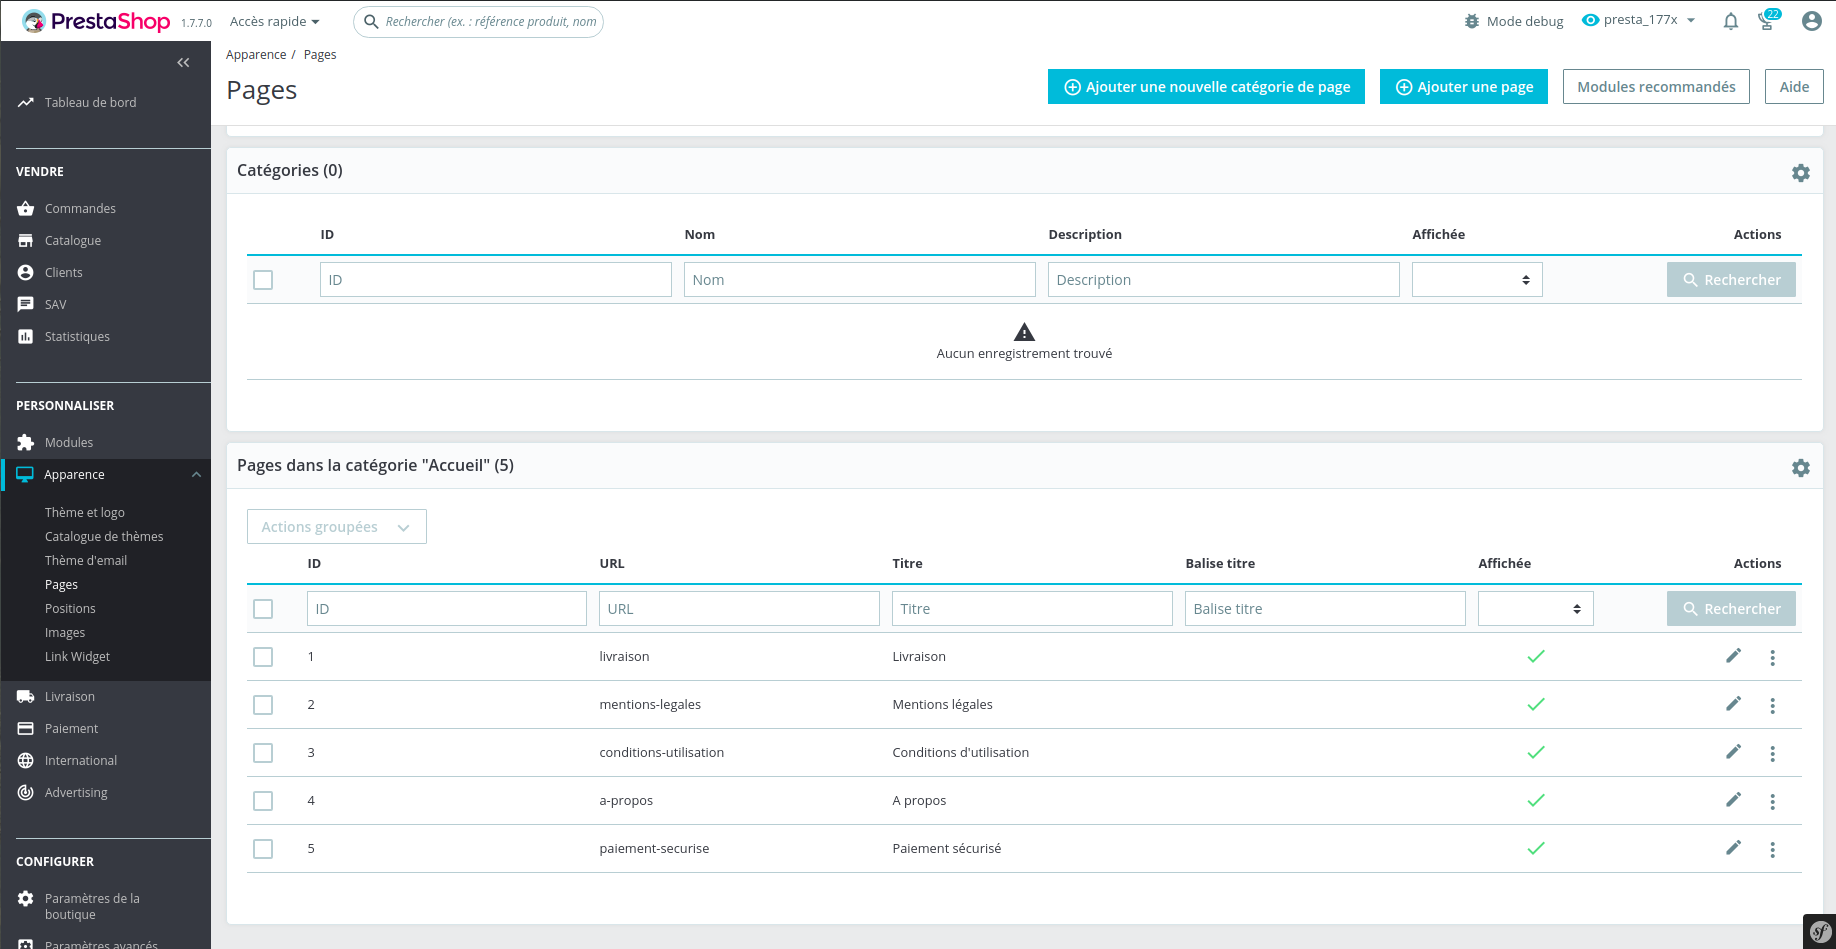Navigate to Catalogue de thèmes in sidebar
The height and width of the screenshot is (949, 1836).
pyautogui.click(x=104, y=536)
